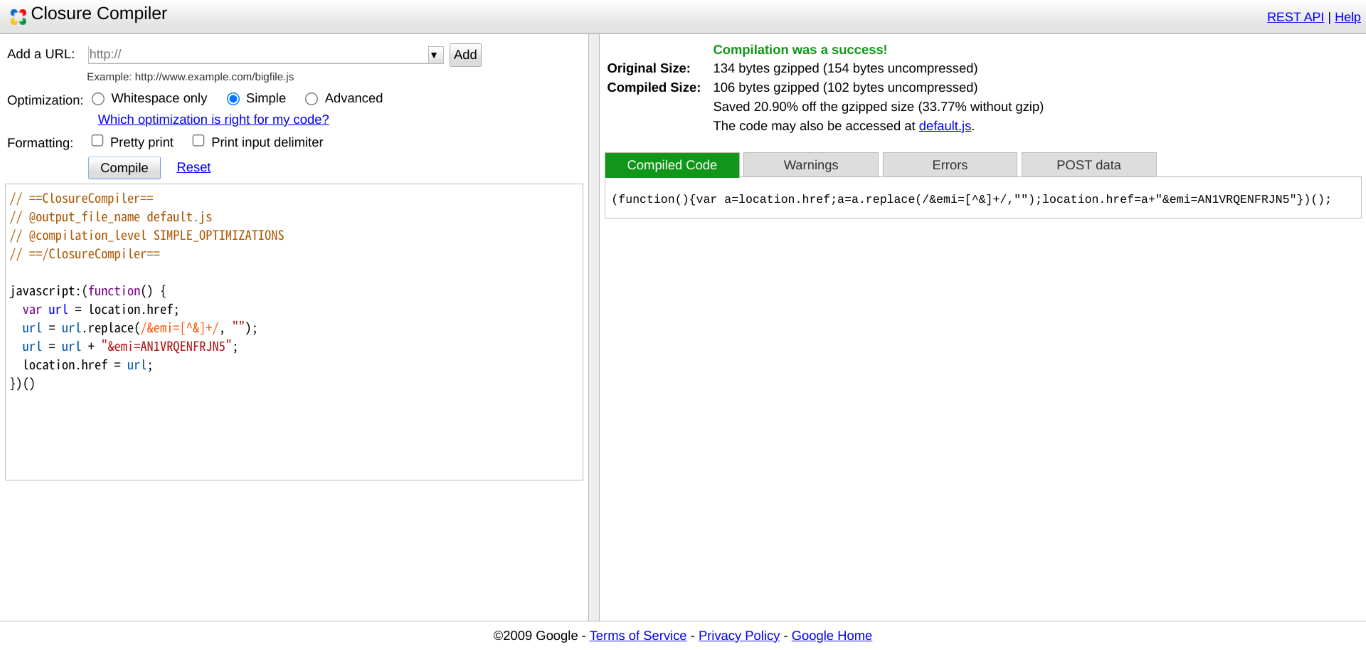Click the '@output_file_name default.js' comment line
1366x650 pixels.
coord(111,217)
